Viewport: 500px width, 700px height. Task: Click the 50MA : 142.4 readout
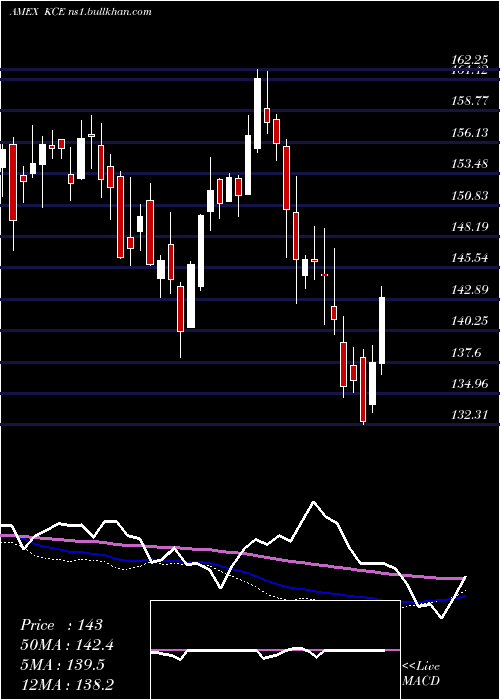coord(67,645)
